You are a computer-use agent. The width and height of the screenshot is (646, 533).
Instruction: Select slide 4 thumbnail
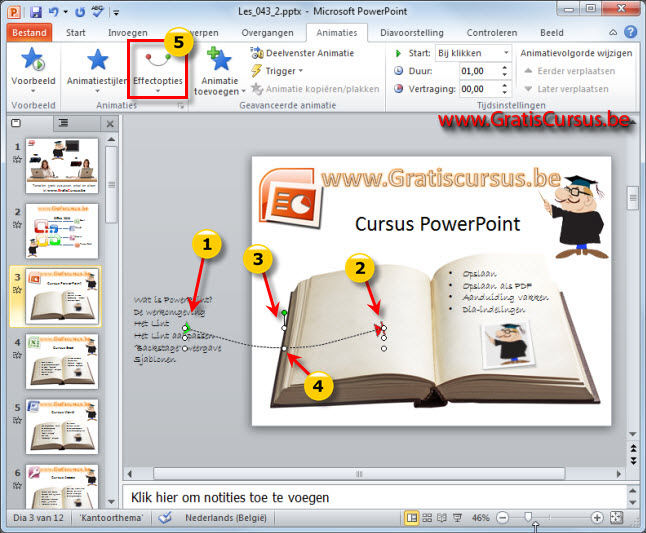tap(62, 362)
